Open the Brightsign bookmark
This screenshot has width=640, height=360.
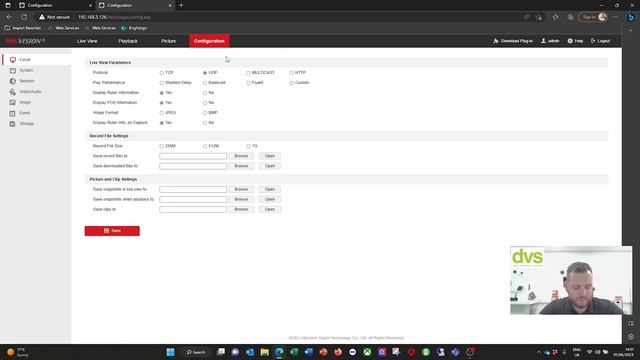tap(134, 28)
